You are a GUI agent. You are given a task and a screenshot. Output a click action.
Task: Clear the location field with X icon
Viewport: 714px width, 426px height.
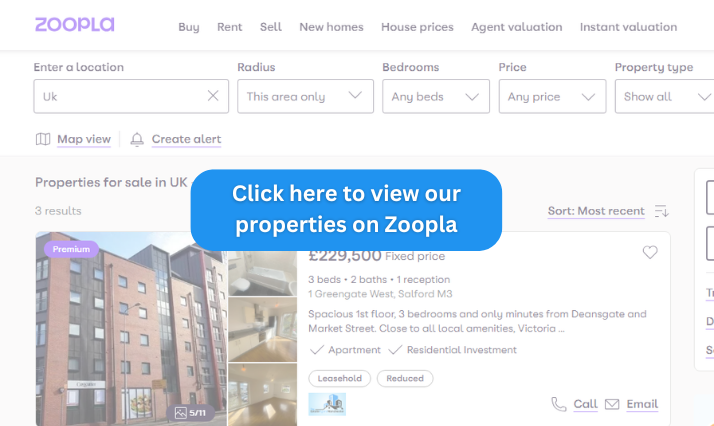pyautogui.click(x=213, y=96)
